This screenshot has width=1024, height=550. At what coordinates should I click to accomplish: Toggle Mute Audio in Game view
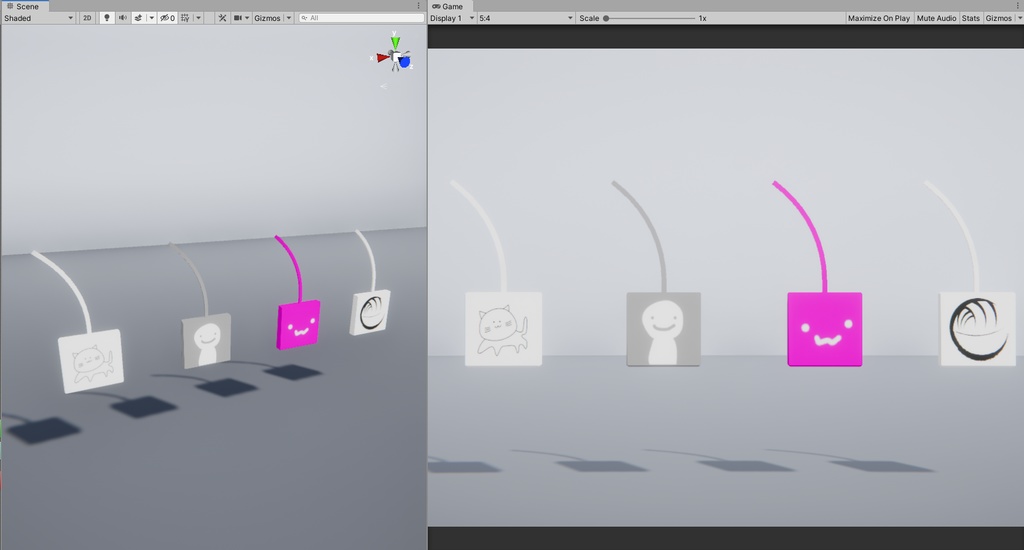(x=936, y=18)
